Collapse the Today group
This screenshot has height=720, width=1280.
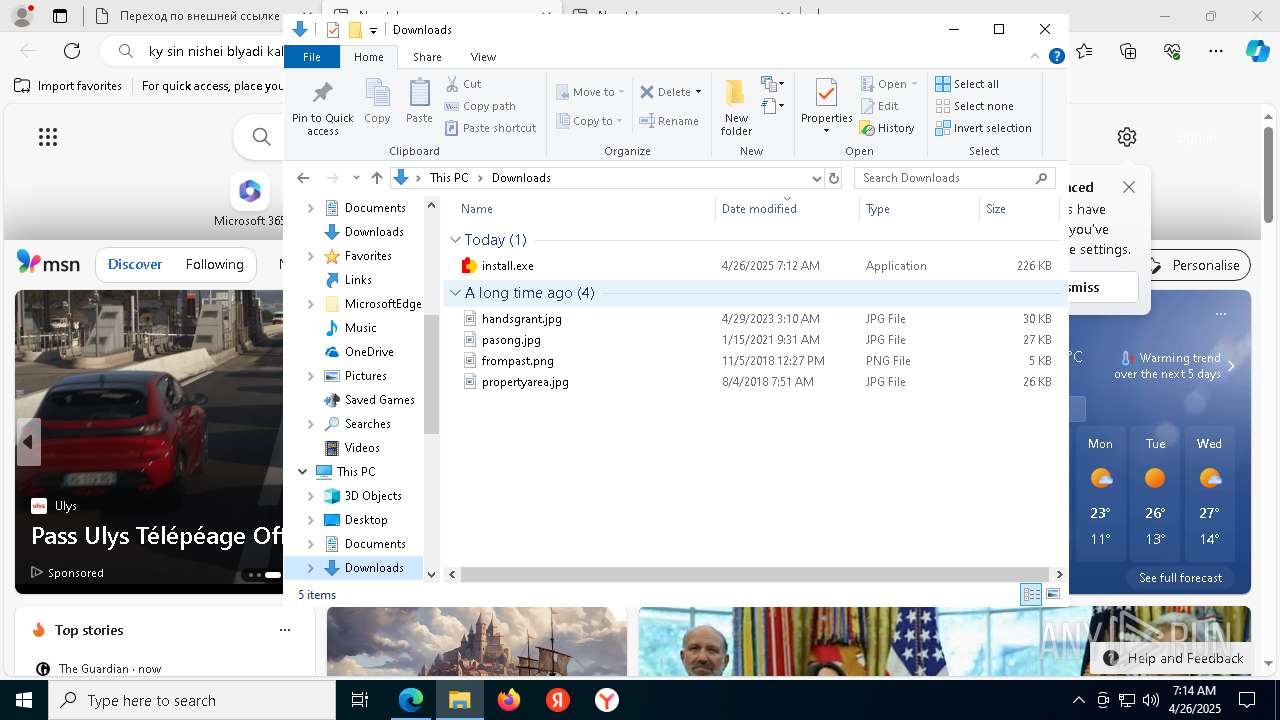[455, 240]
